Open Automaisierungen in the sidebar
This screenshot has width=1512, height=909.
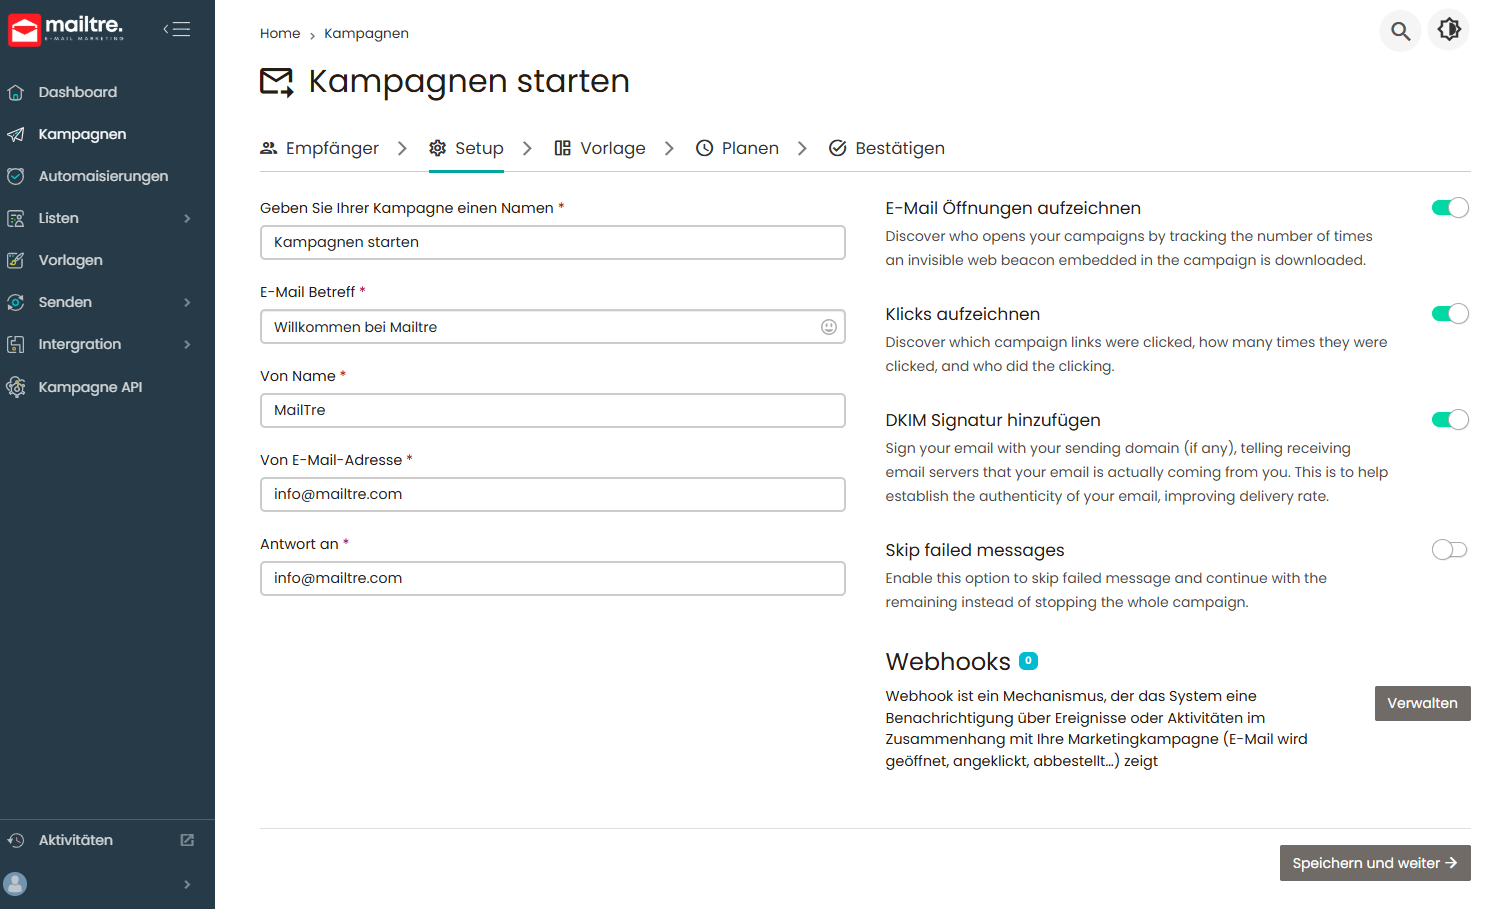pos(103,176)
